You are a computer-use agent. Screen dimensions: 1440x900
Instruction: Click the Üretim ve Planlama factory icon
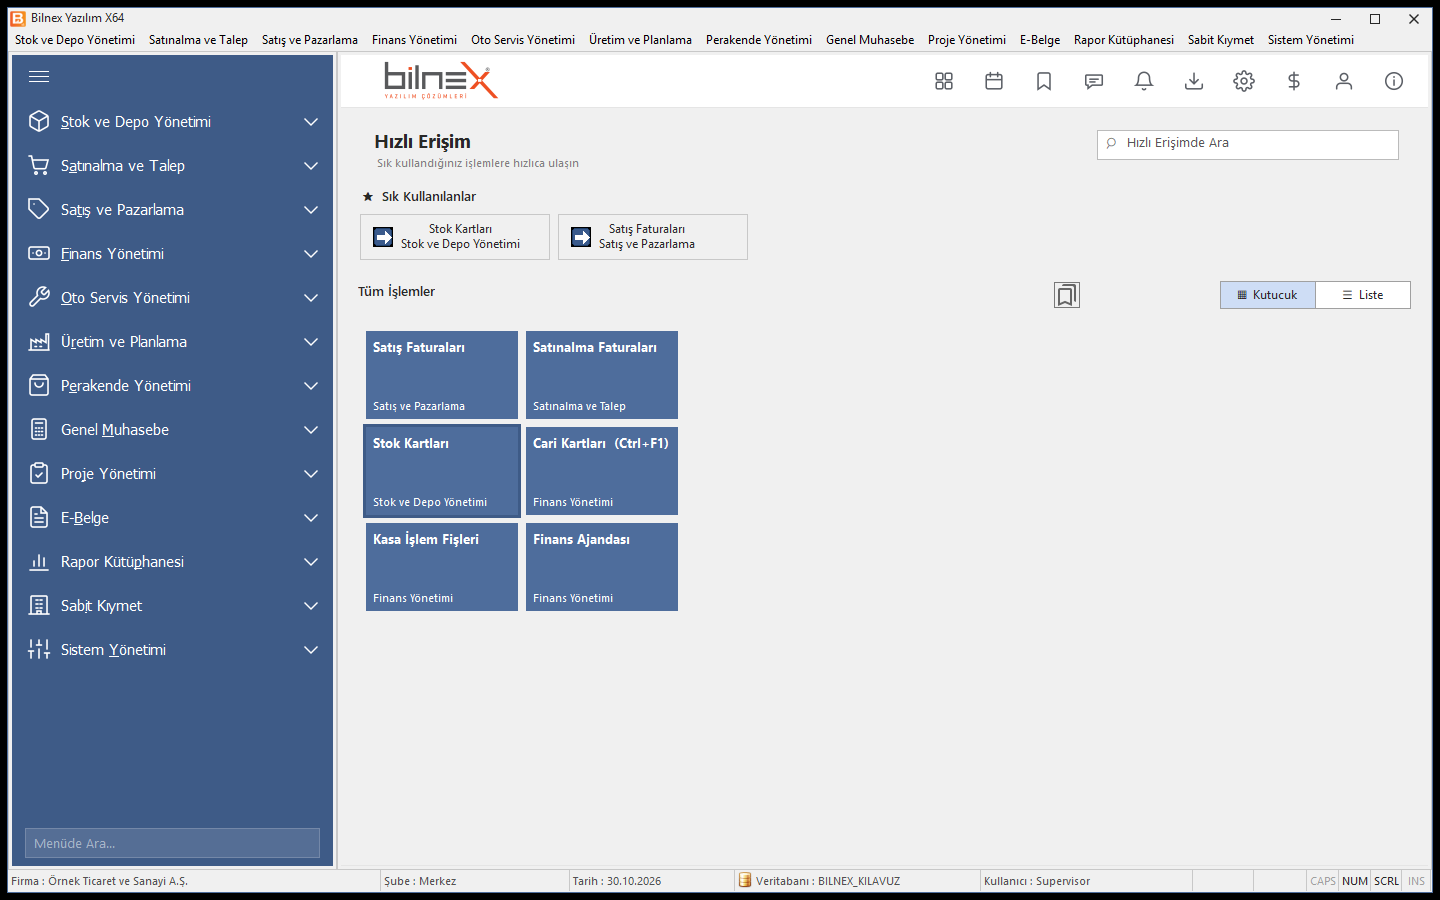(x=39, y=342)
